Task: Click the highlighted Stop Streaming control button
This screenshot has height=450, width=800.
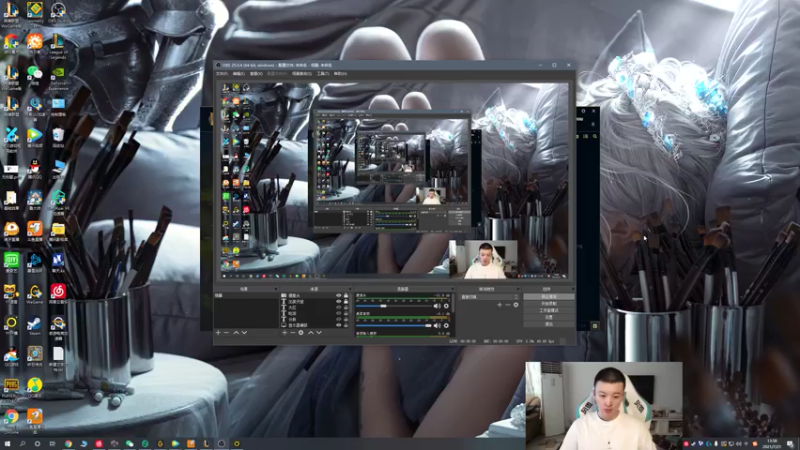Action: click(548, 296)
